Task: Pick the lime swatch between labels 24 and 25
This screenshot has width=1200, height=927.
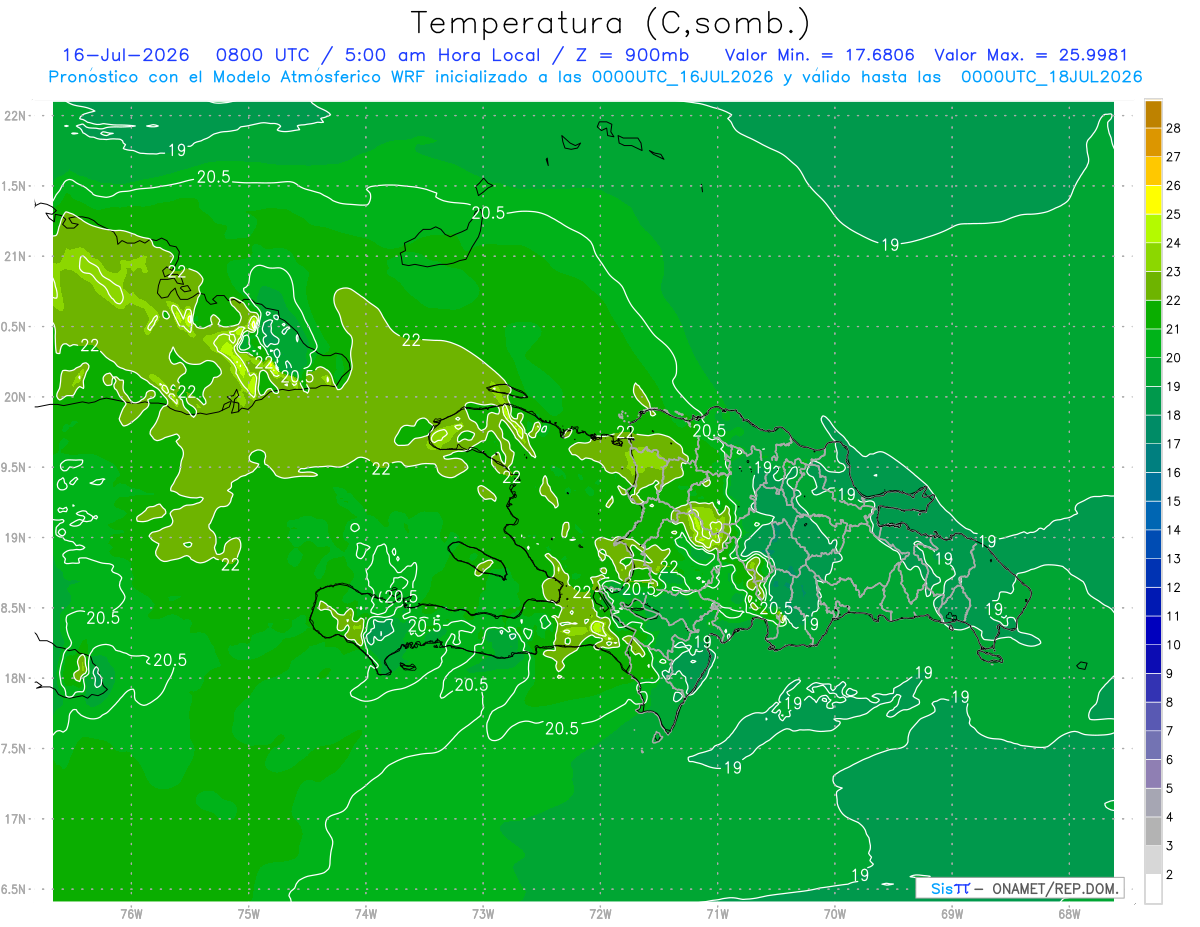Action: point(1153,229)
